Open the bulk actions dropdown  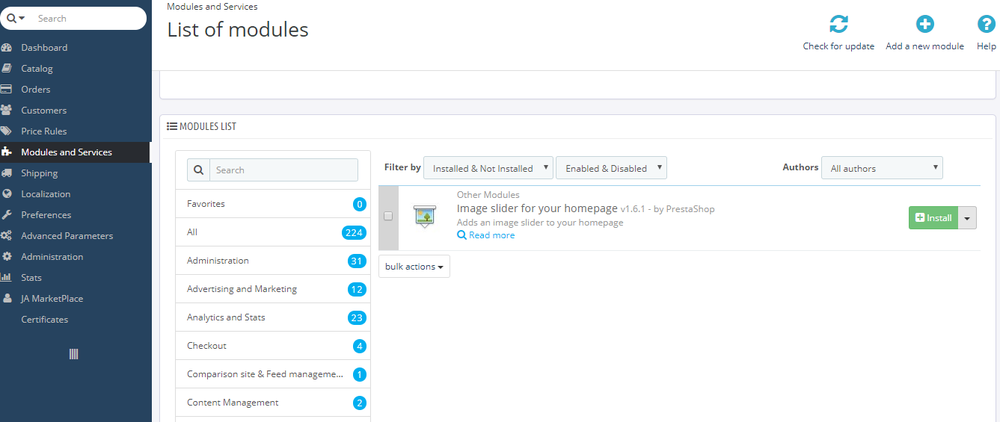tap(415, 266)
